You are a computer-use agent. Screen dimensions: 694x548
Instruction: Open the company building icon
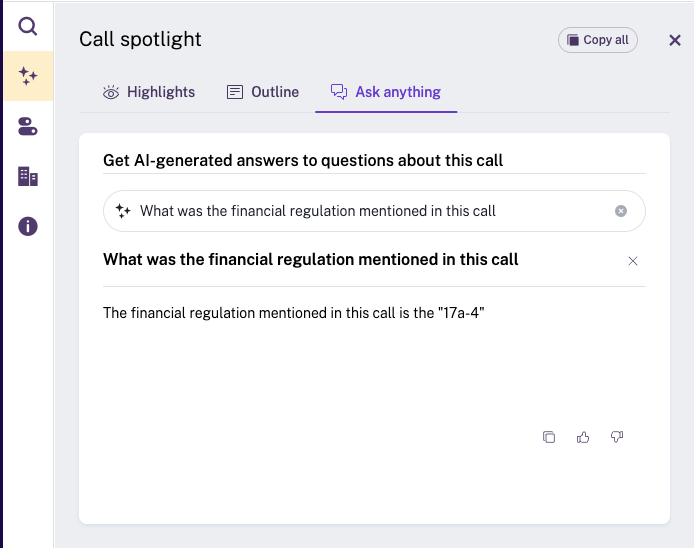27,176
